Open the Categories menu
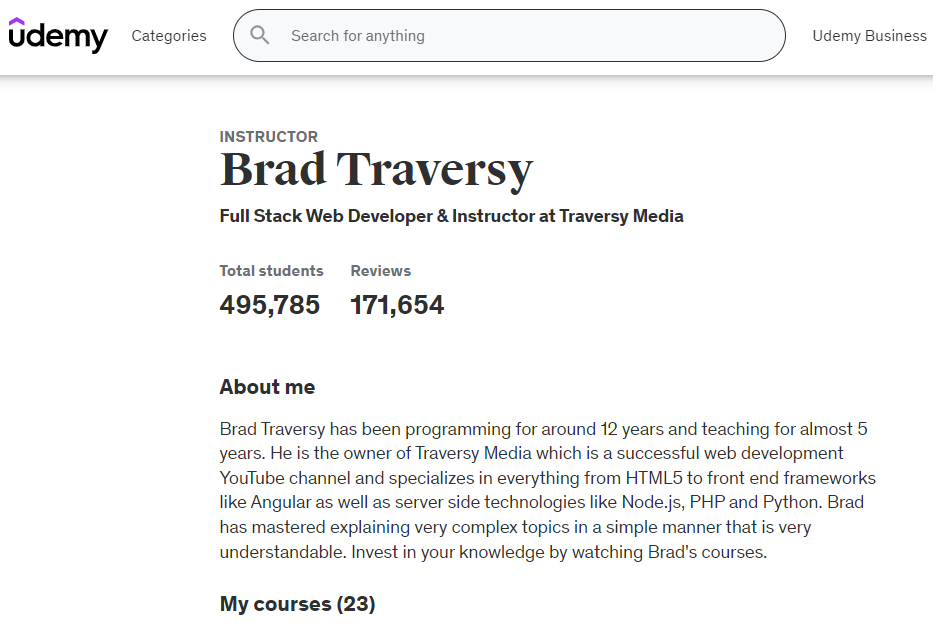The width and height of the screenshot is (933, 629). click(169, 36)
